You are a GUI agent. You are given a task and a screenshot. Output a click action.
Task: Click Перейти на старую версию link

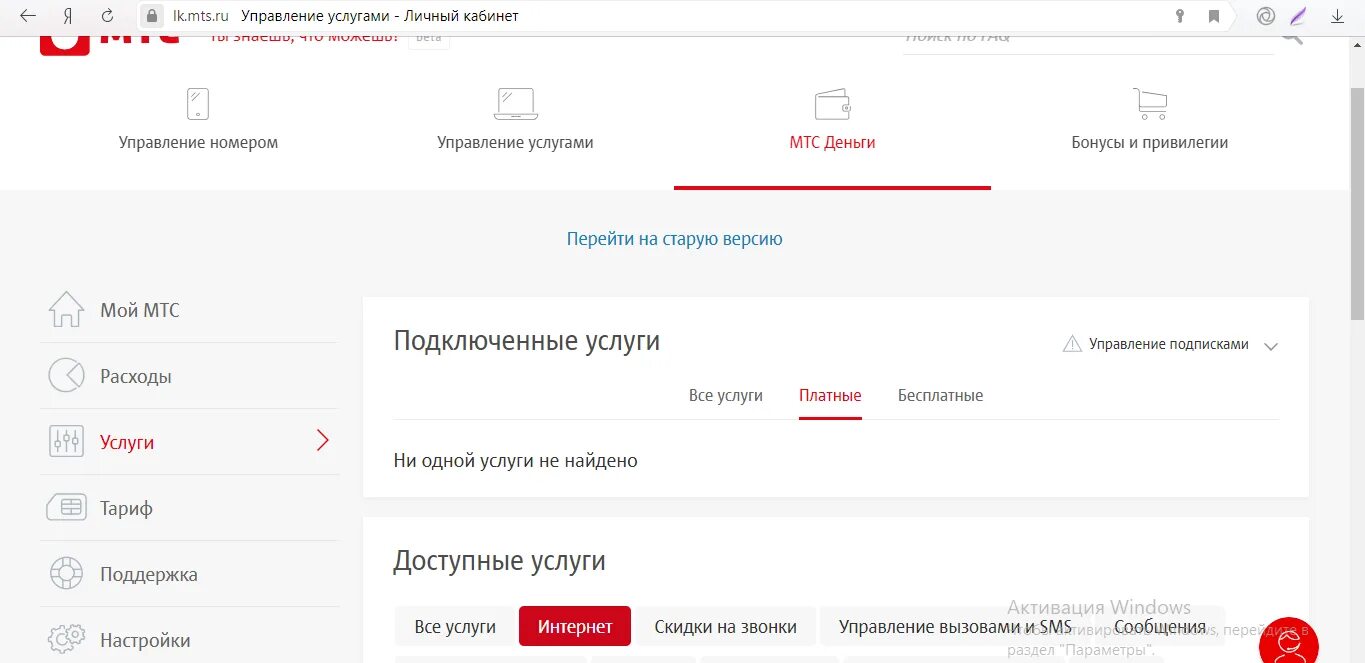pos(675,239)
